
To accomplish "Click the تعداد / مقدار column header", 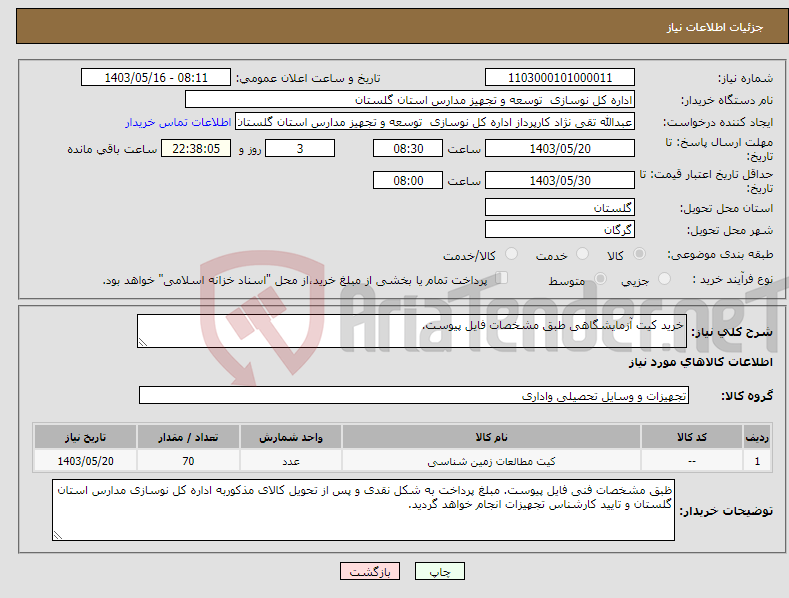I will coord(188,437).
